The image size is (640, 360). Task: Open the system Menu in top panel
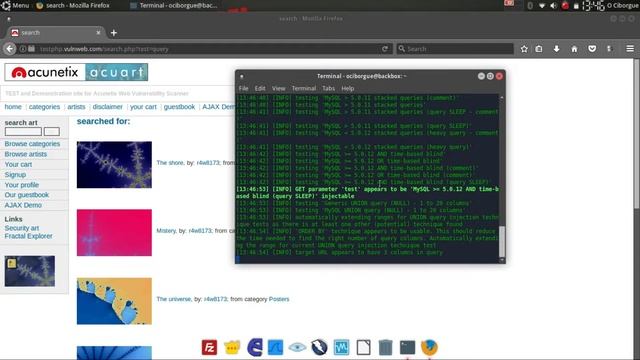(15, 6)
